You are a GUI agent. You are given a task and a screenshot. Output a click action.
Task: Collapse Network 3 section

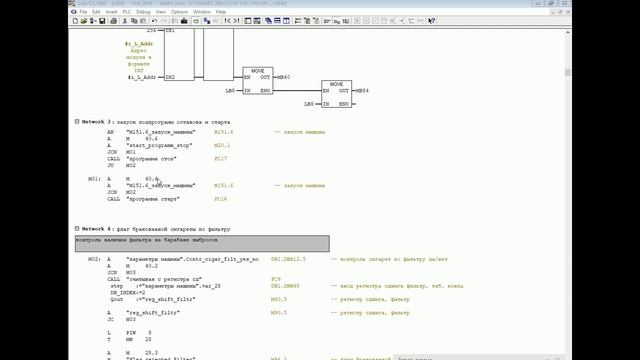coord(77,122)
